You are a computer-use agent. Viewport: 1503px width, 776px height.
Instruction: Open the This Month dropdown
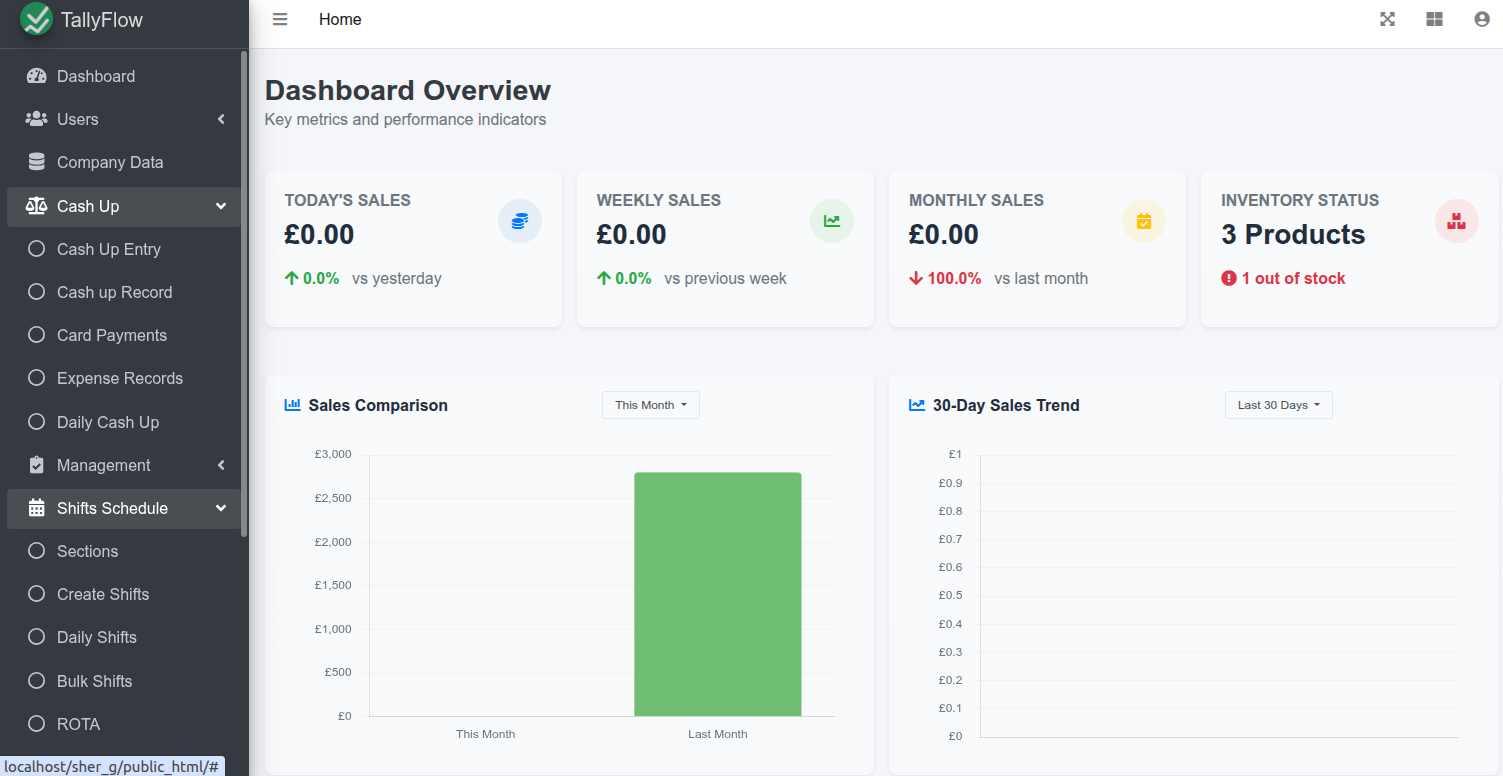coord(650,405)
